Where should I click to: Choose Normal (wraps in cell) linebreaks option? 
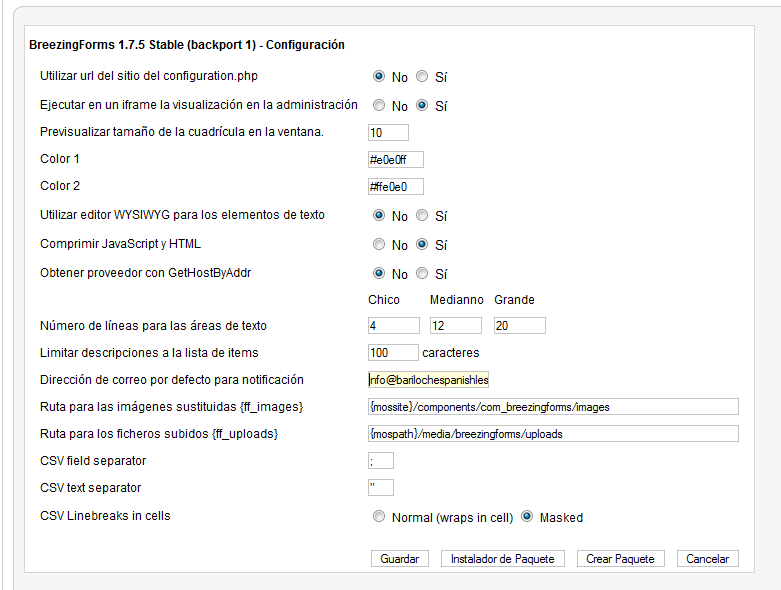(379, 516)
